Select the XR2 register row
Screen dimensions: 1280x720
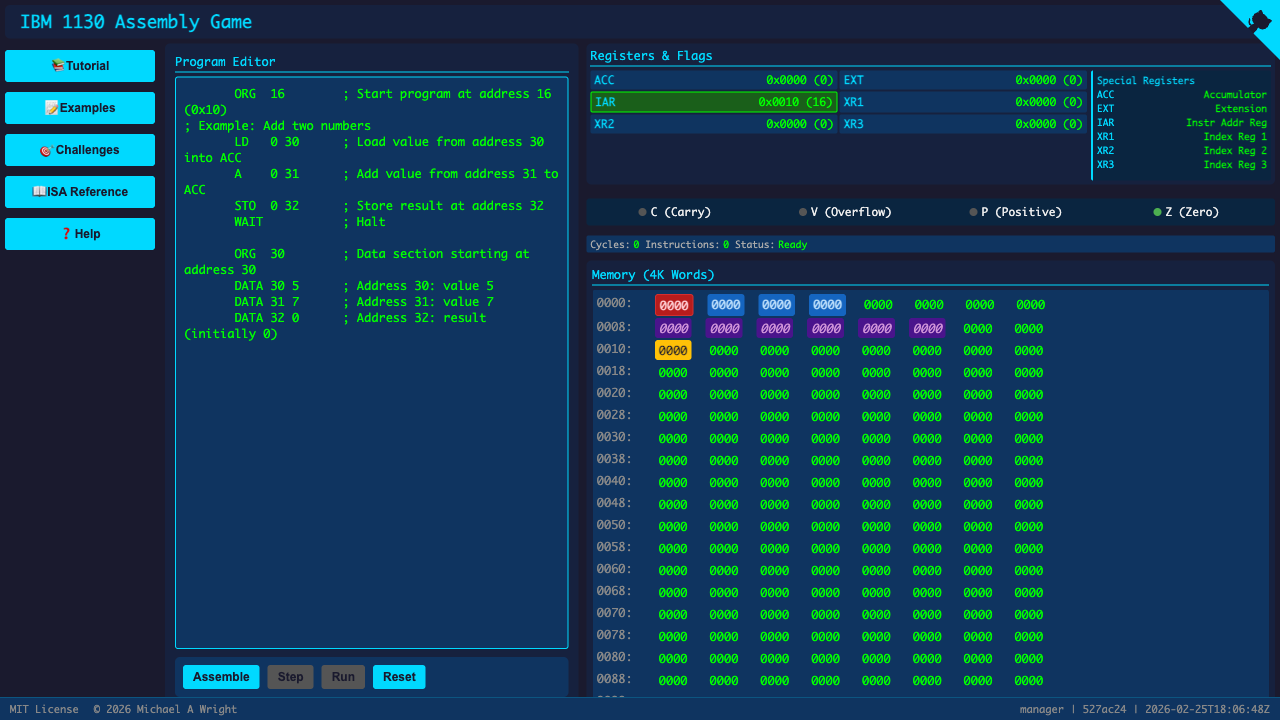[x=713, y=124]
